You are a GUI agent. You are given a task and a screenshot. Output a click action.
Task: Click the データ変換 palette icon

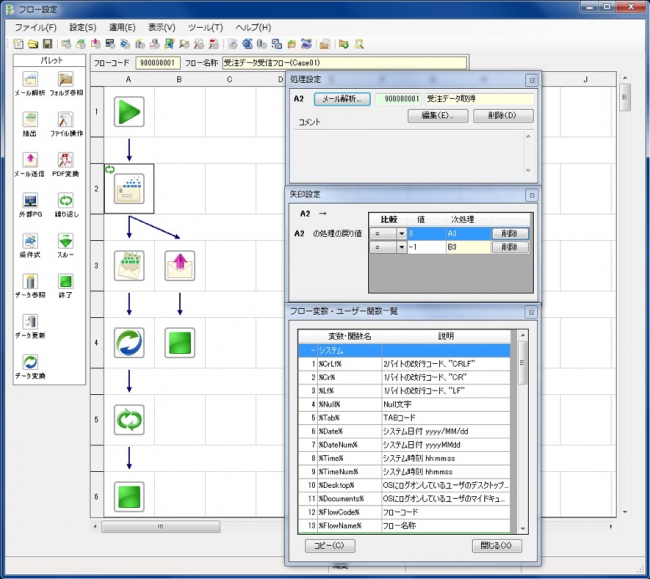(29, 361)
